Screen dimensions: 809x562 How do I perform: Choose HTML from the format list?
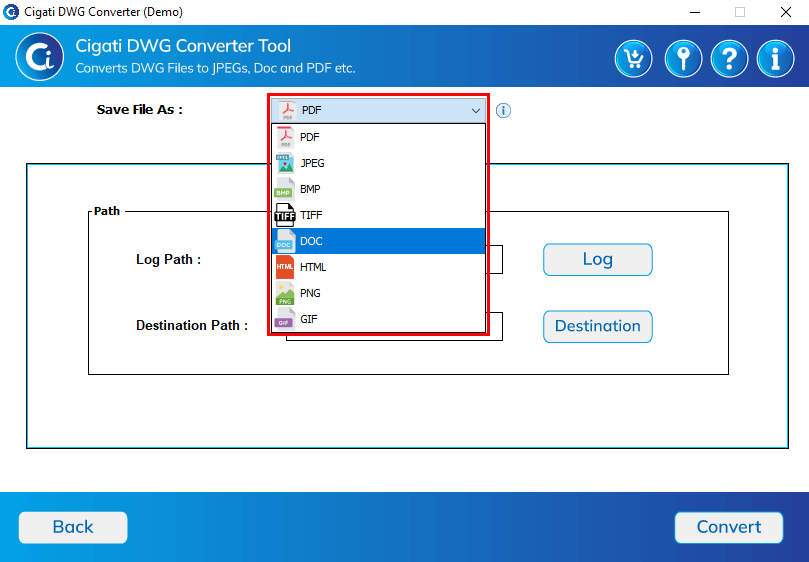click(x=379, y=267)
